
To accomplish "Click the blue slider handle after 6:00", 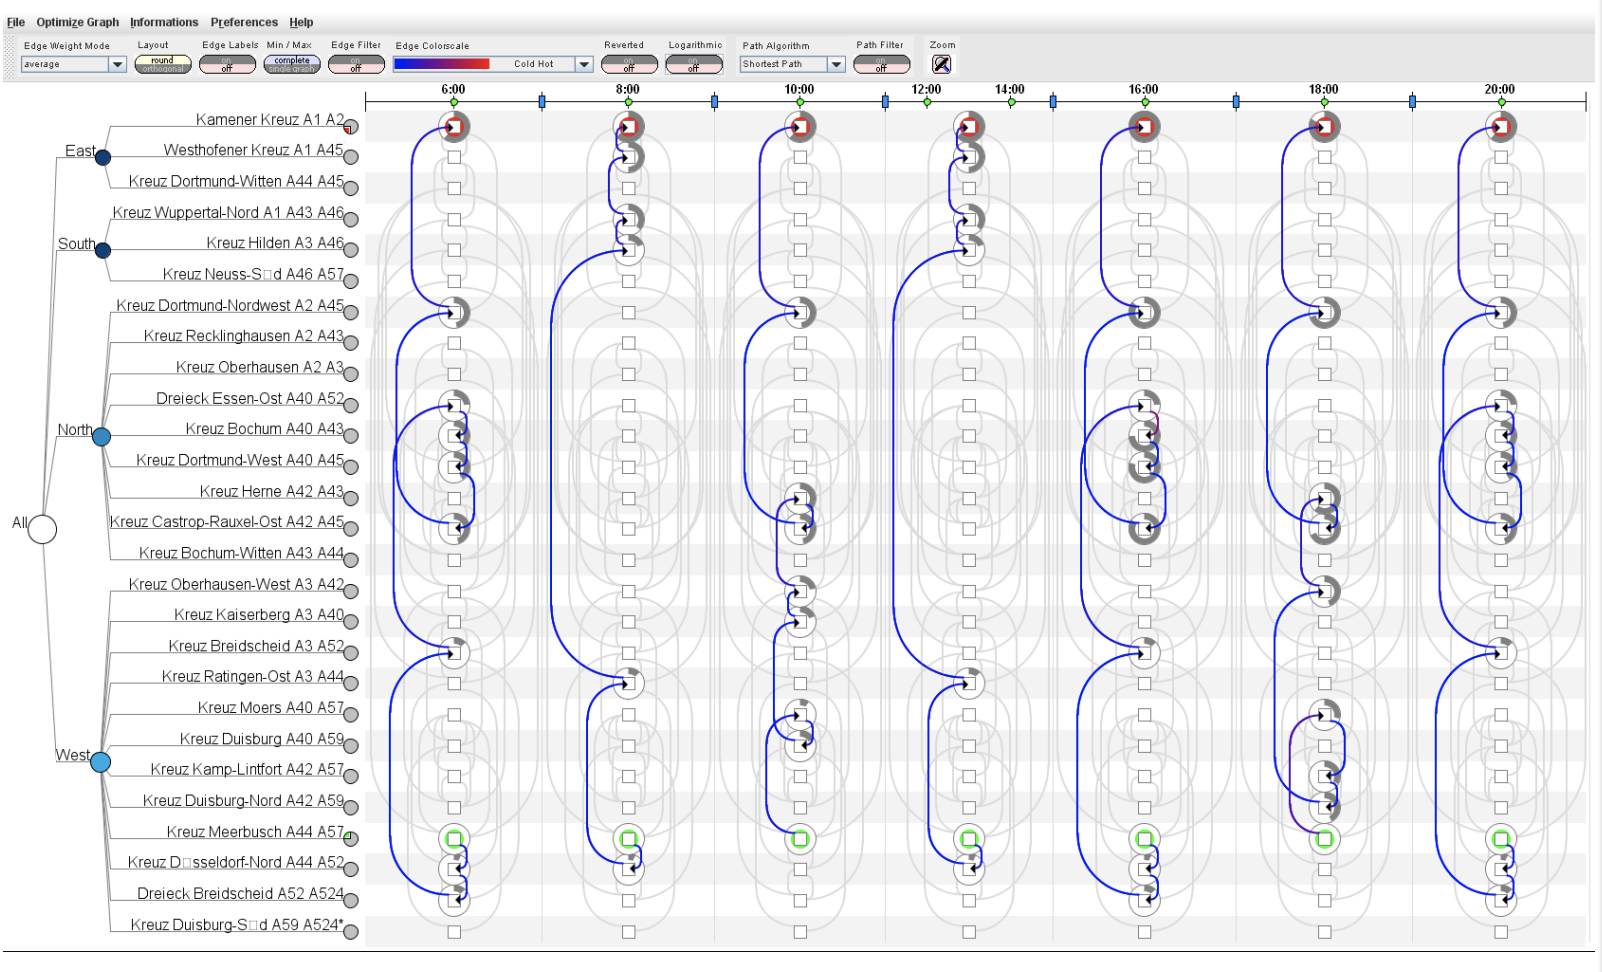I will click(x=542, y=102).
